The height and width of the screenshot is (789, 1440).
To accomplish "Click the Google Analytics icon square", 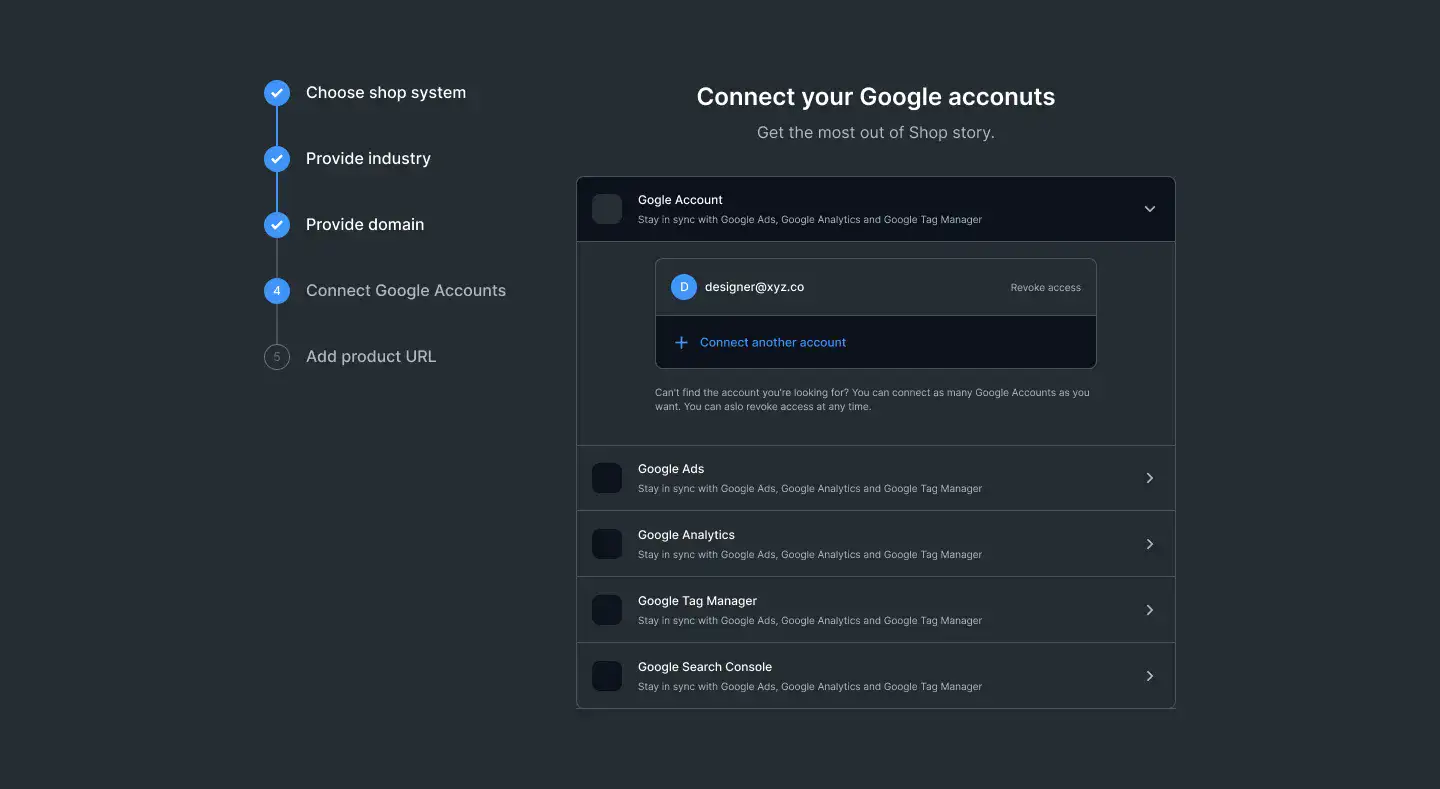I will pyautogui.click(x=607, y=544).
